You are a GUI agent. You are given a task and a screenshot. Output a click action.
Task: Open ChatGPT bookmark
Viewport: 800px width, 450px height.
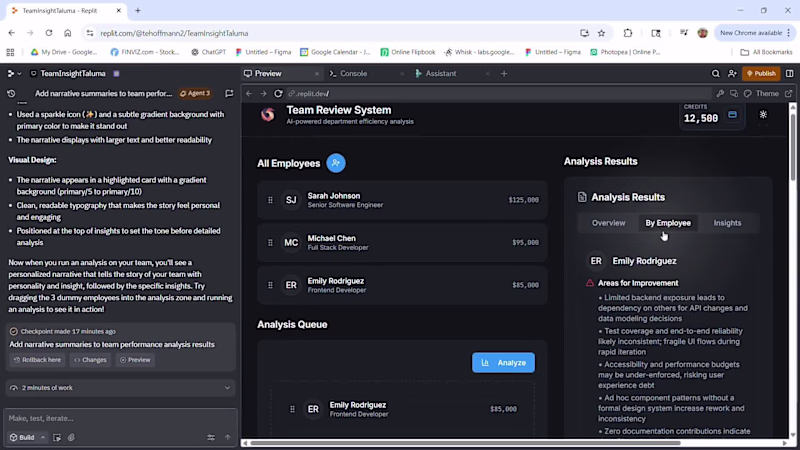point(209,52)
